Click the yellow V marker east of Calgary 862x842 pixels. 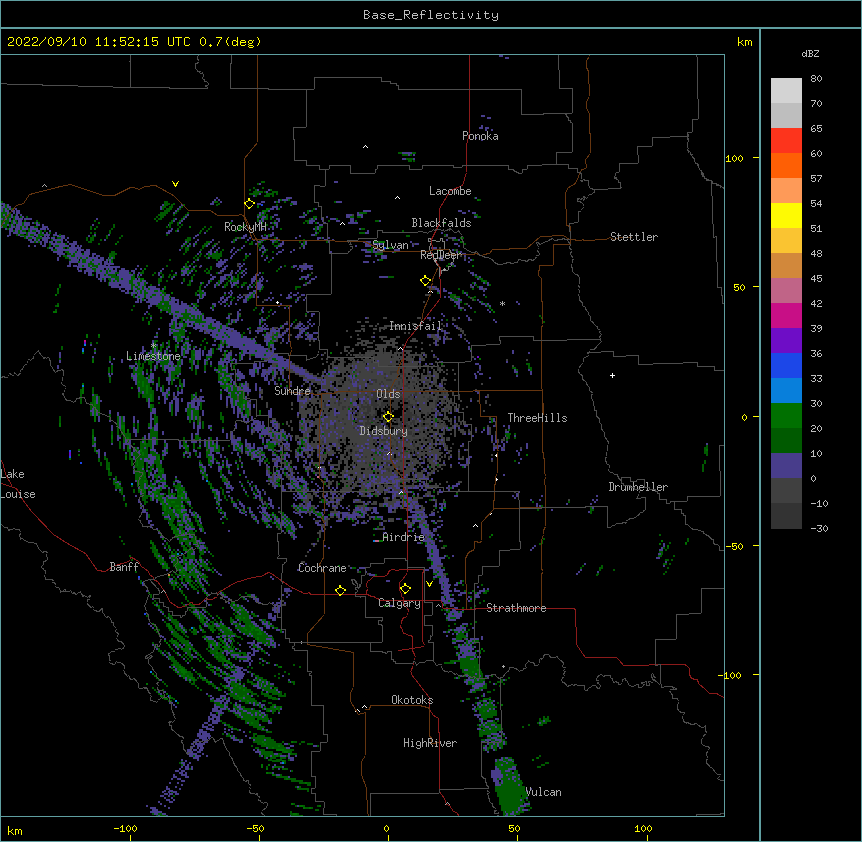[x=429, y=584]
